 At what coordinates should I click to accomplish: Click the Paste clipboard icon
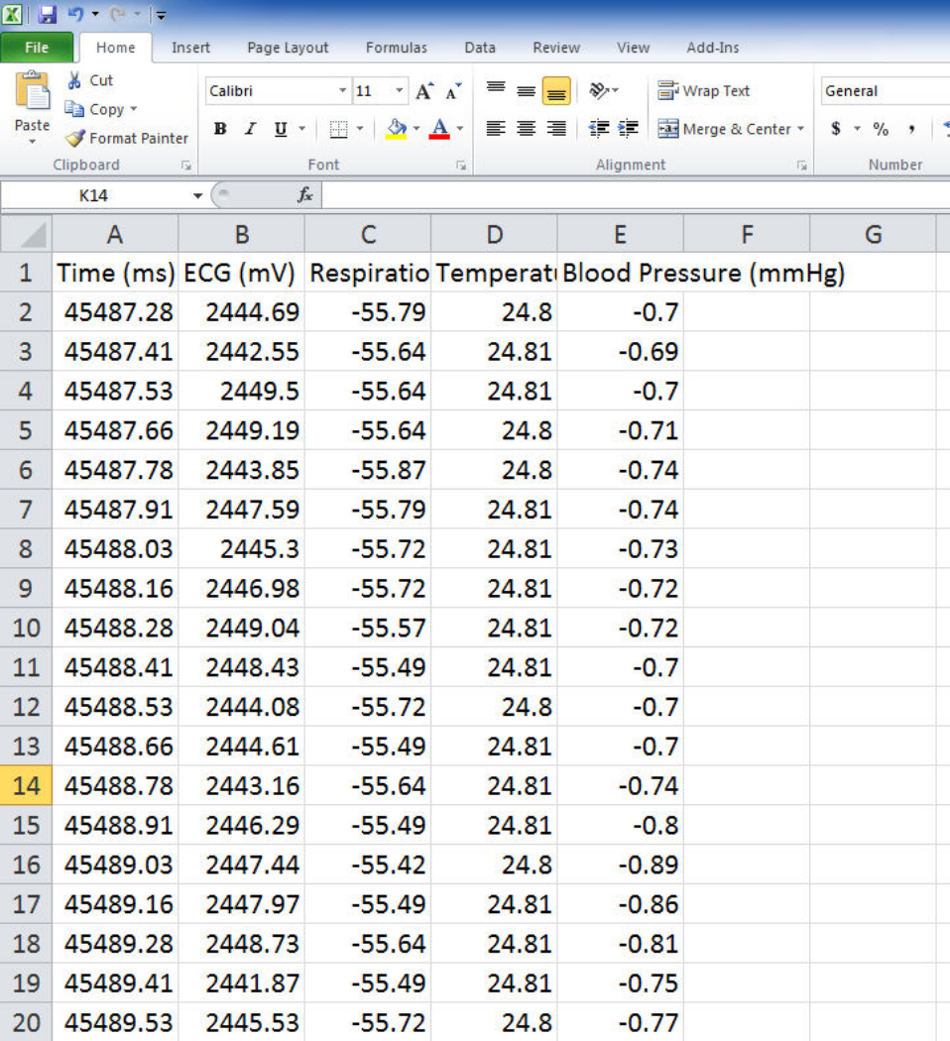tap(32, 93)
